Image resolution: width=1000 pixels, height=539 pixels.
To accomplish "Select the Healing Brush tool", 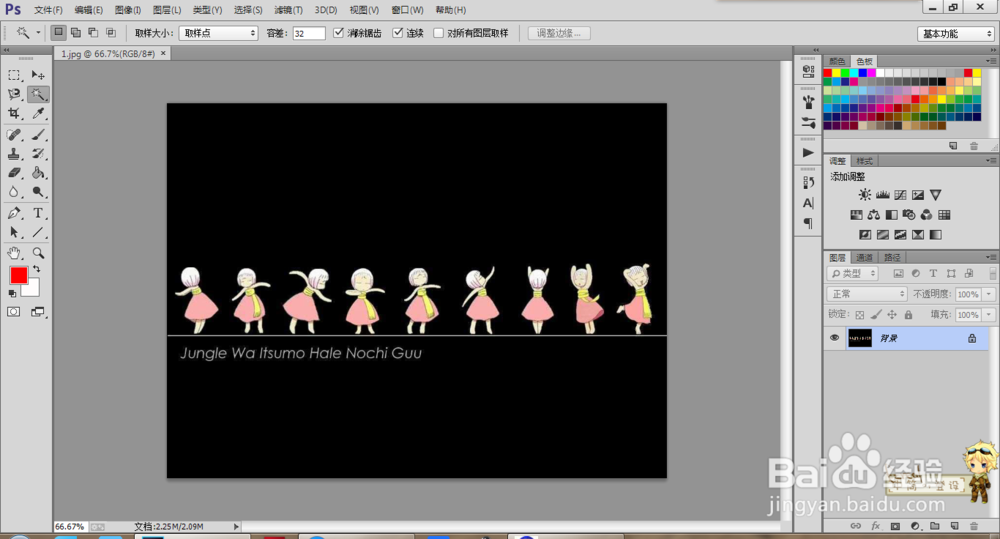I will tap(14, 135).
